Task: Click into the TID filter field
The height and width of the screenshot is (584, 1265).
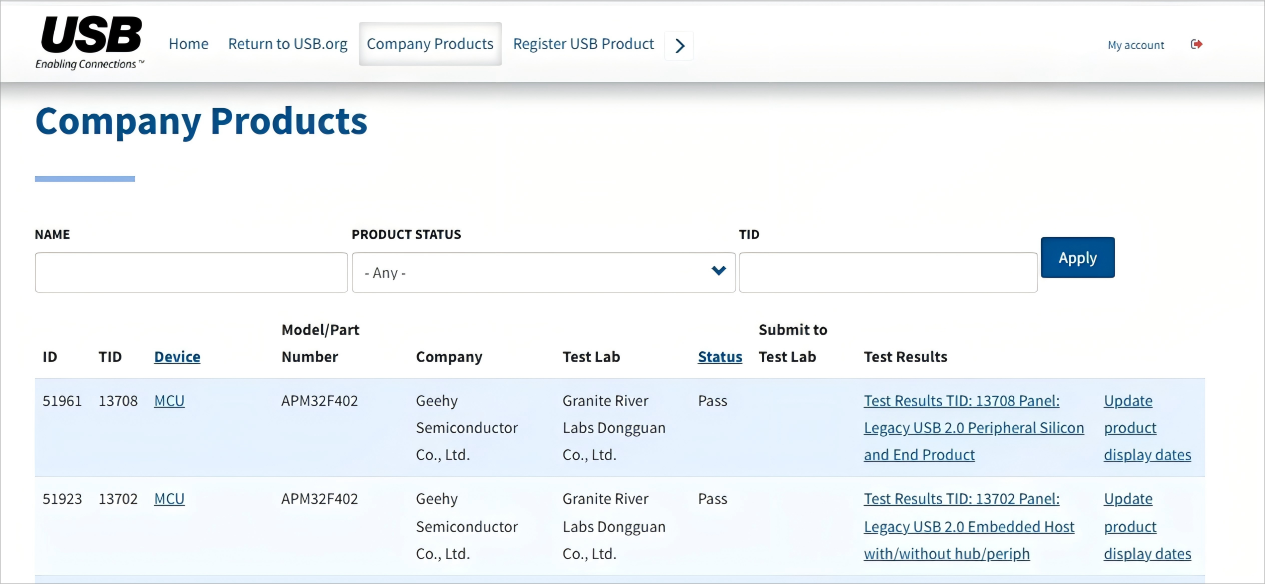Action: (x=887, y=272)
